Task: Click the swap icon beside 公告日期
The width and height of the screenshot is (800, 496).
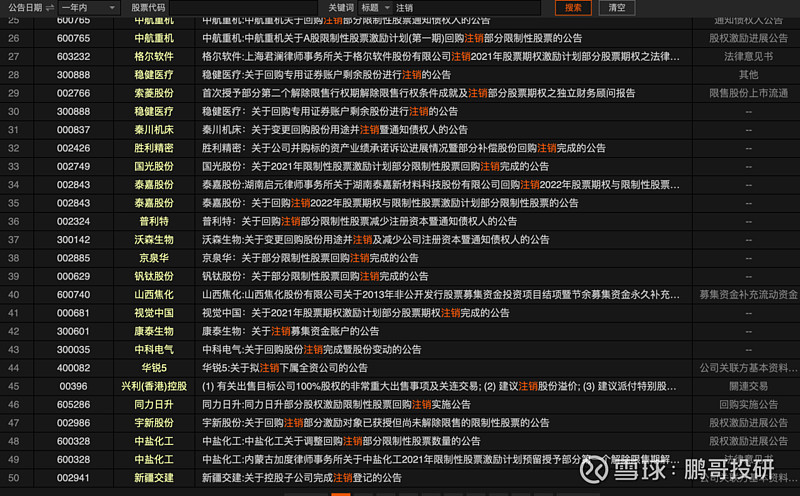Action: tap(49, 8)
